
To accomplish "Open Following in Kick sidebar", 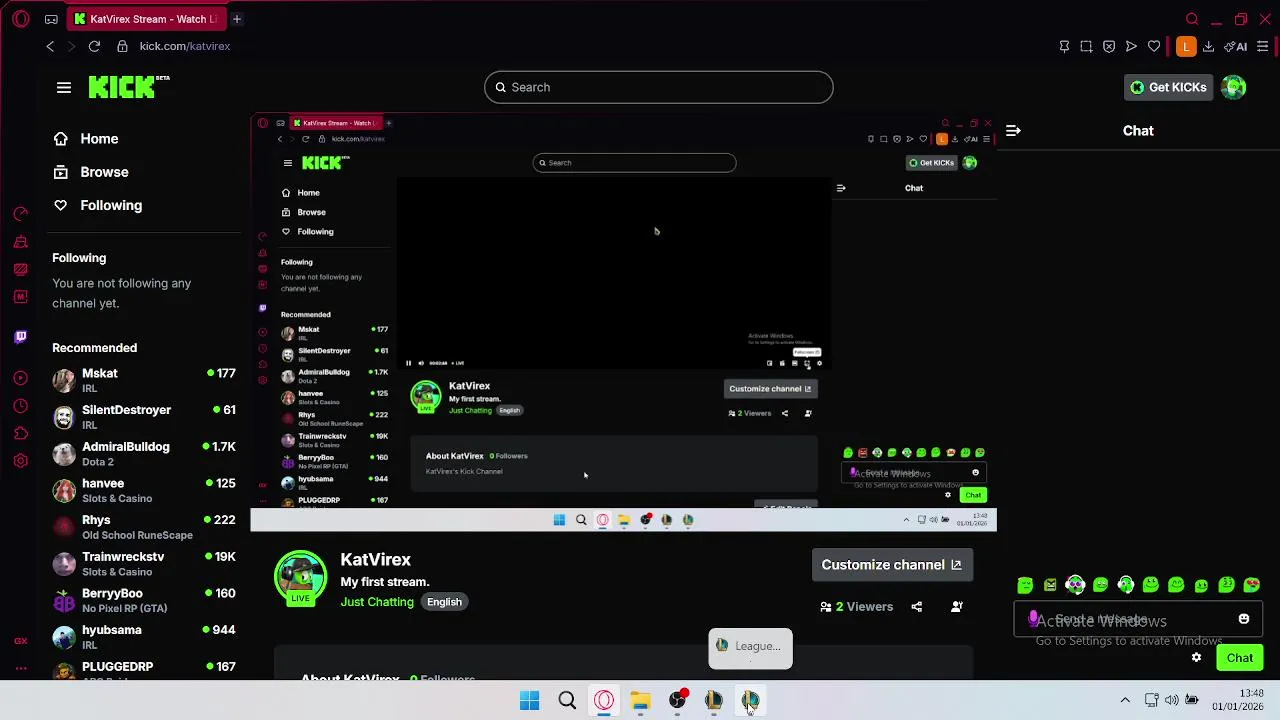I will pyautogui.click(x=98, y=205).
